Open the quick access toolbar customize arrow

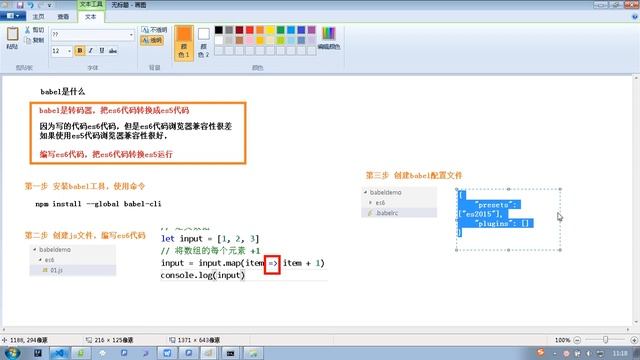(x=49, y=5)
